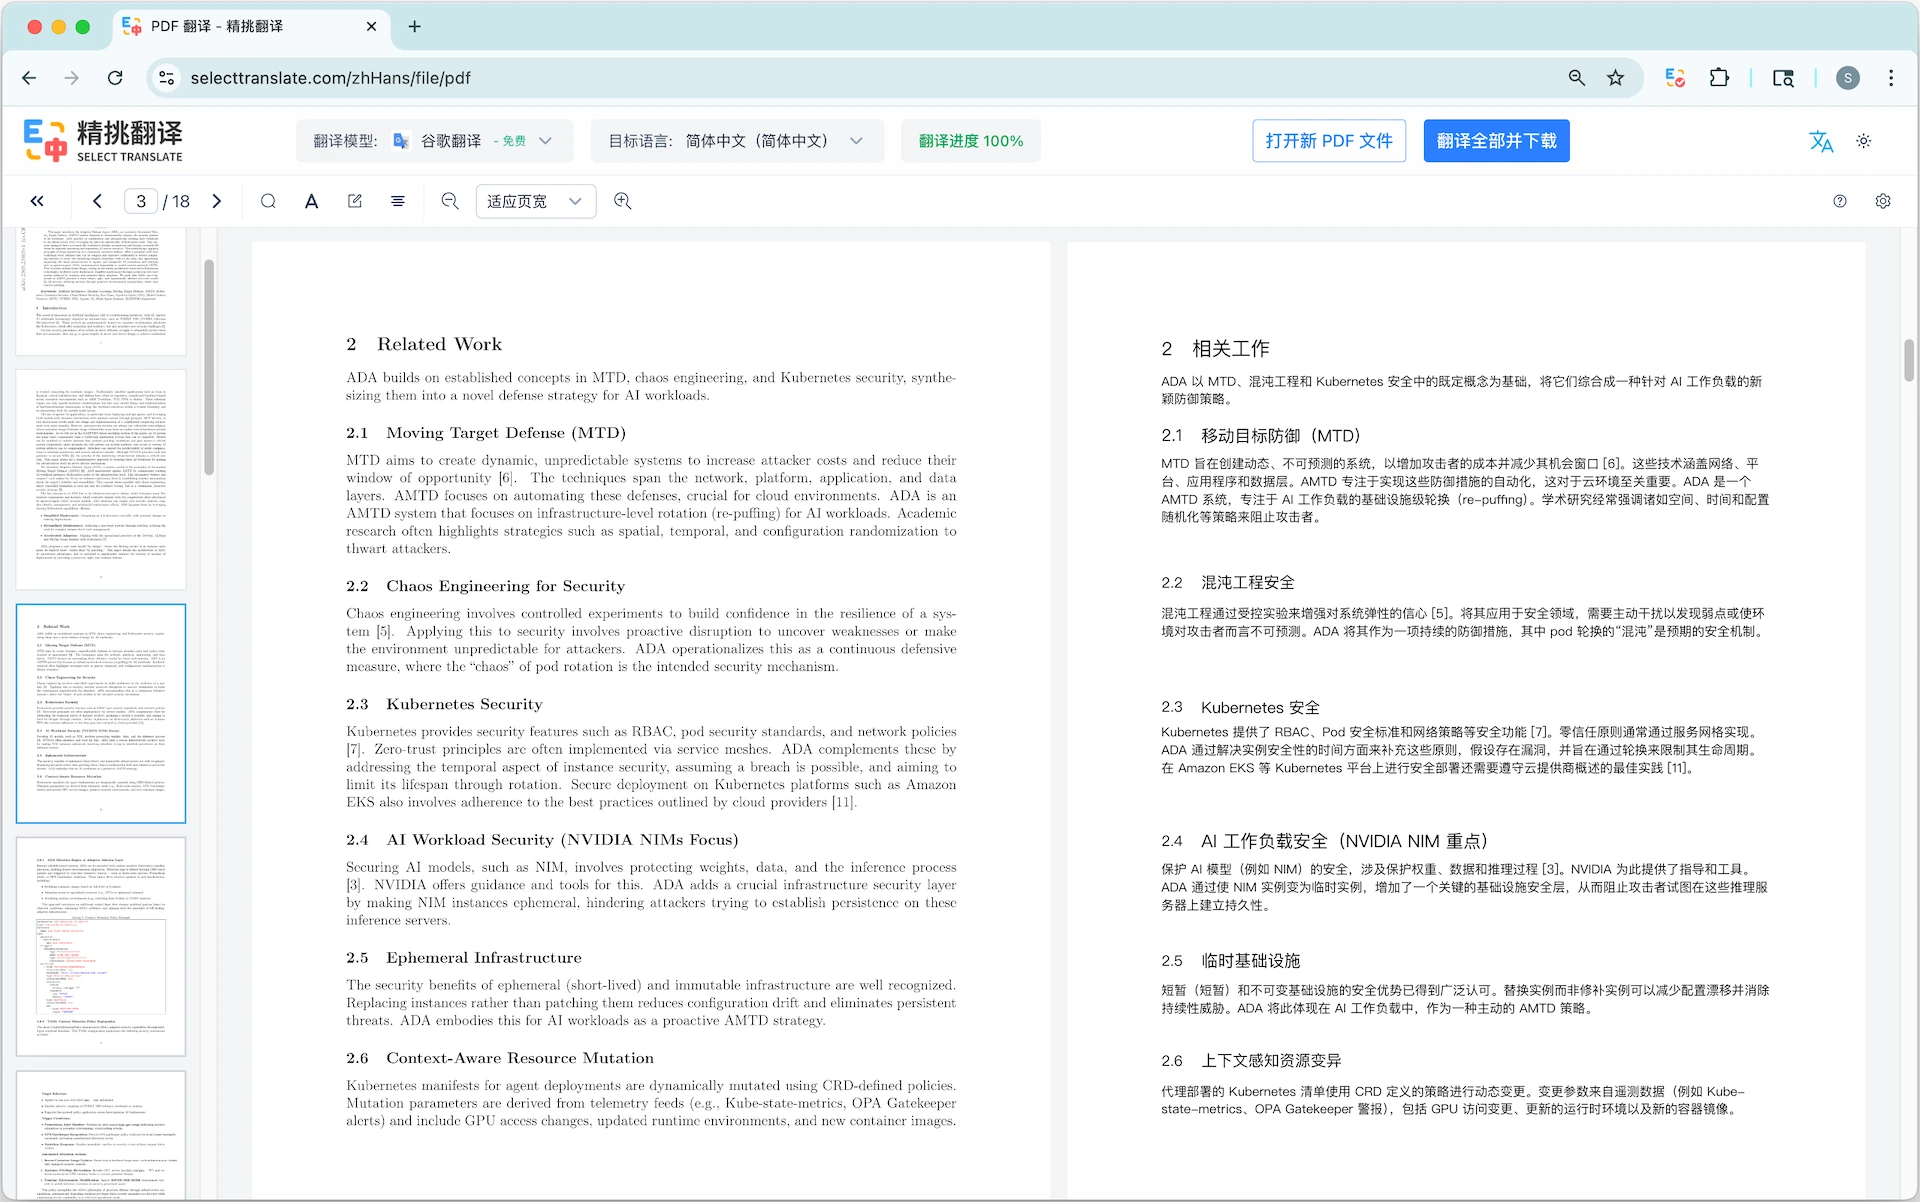Select the page 2 thumbnail

(101, 479)
